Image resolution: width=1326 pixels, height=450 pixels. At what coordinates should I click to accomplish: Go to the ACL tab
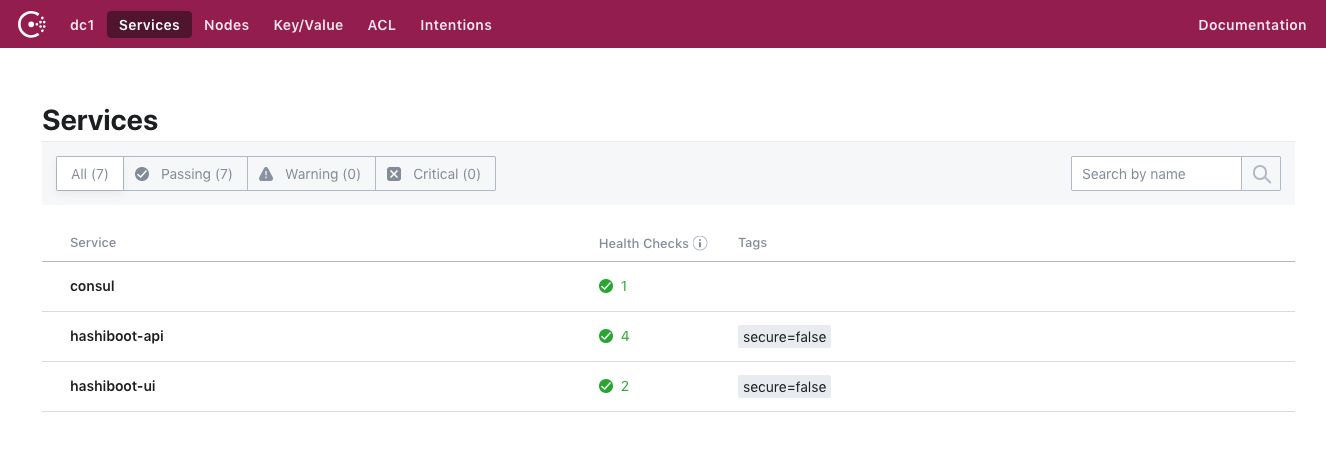click(381, 25)
